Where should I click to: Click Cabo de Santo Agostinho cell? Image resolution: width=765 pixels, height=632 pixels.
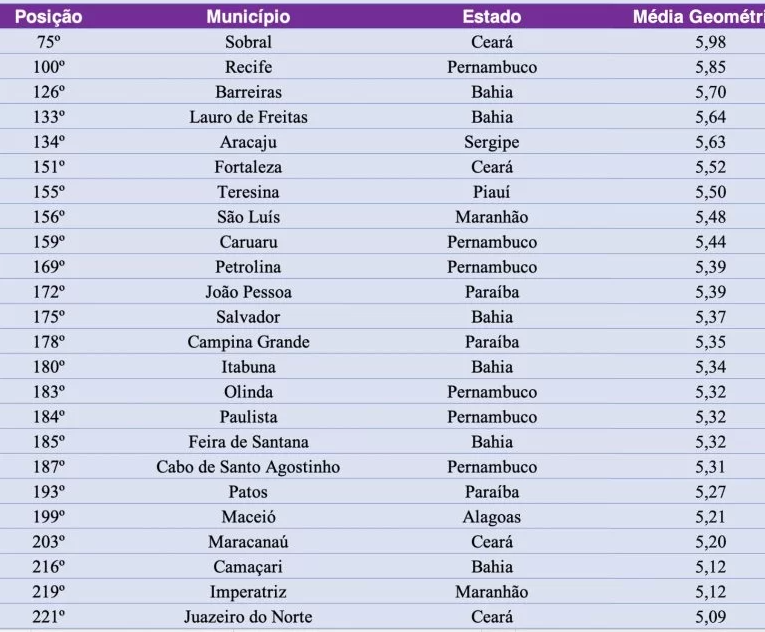coord(248,467)
